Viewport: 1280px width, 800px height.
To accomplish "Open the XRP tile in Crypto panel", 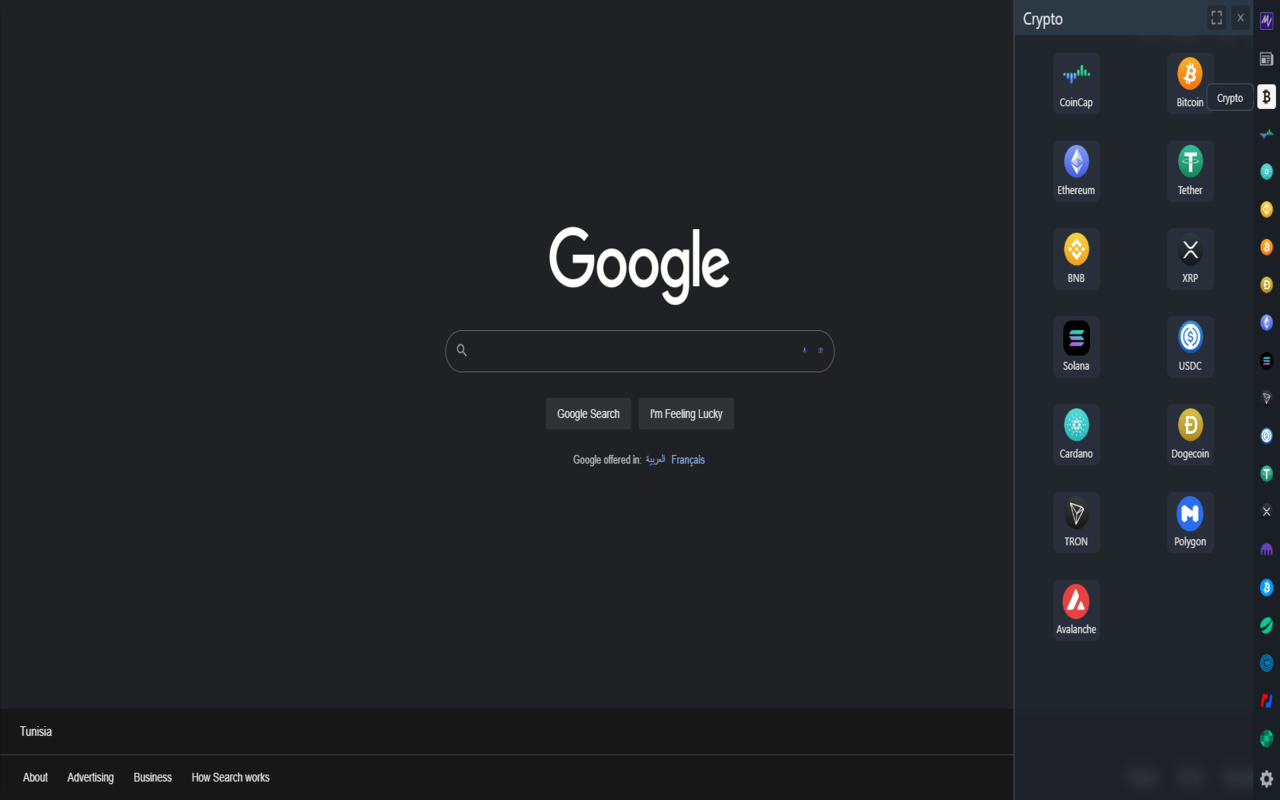I will click(x=1190, y=259).
